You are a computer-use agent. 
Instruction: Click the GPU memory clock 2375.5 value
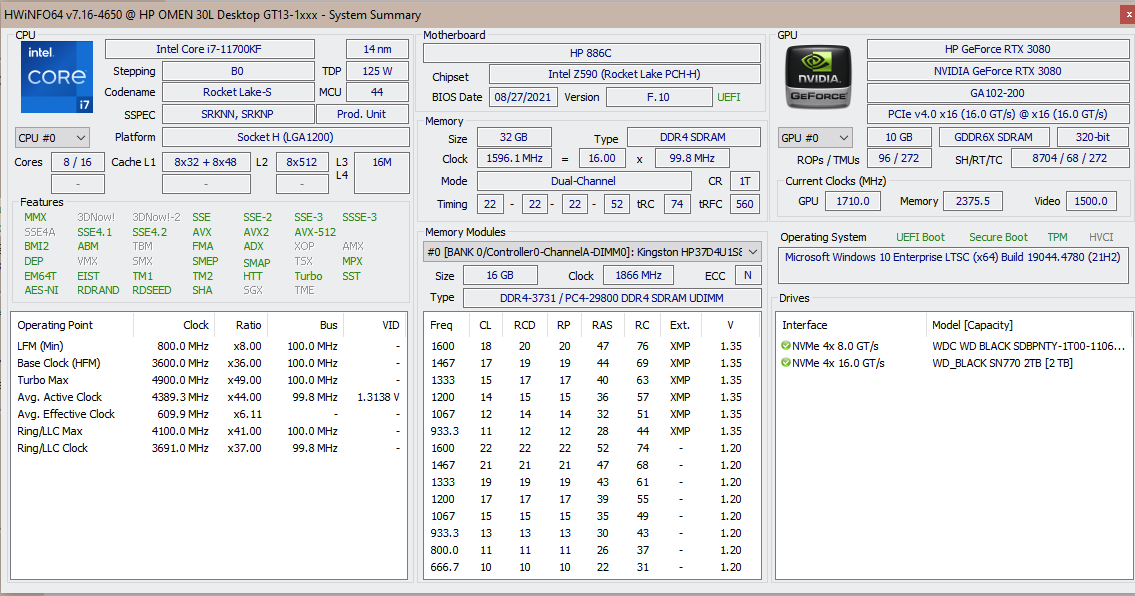972,201
